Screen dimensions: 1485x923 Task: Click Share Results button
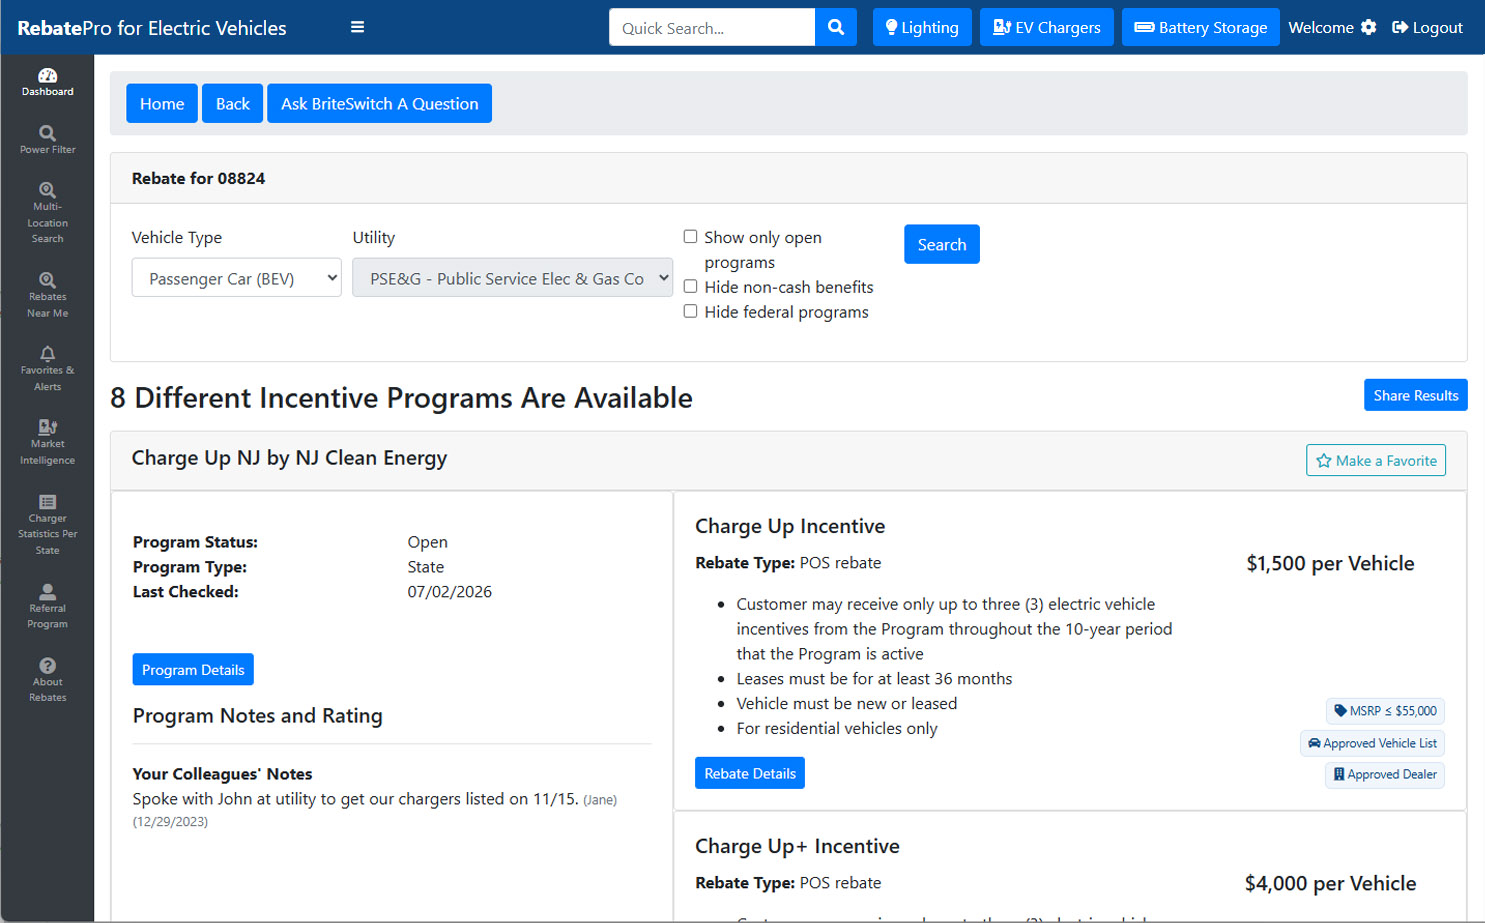[x=1416, y=395]
